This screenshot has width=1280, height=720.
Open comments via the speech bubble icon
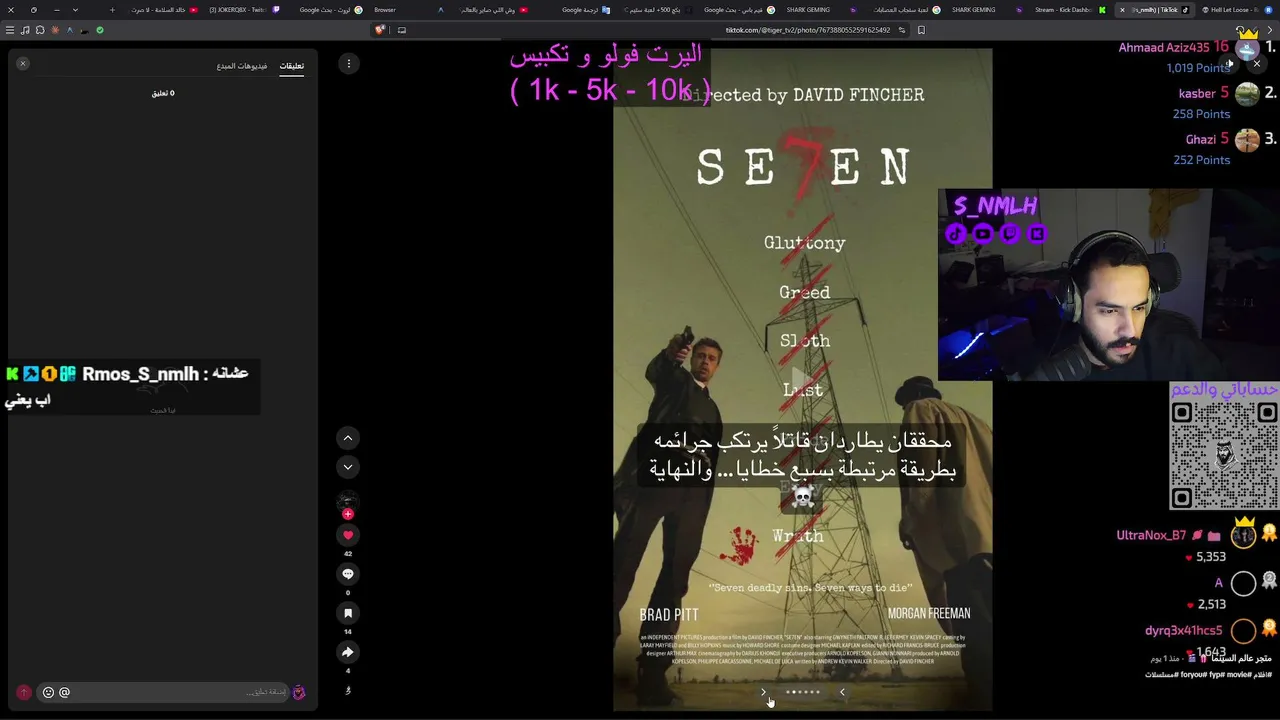tap(348, 574)
